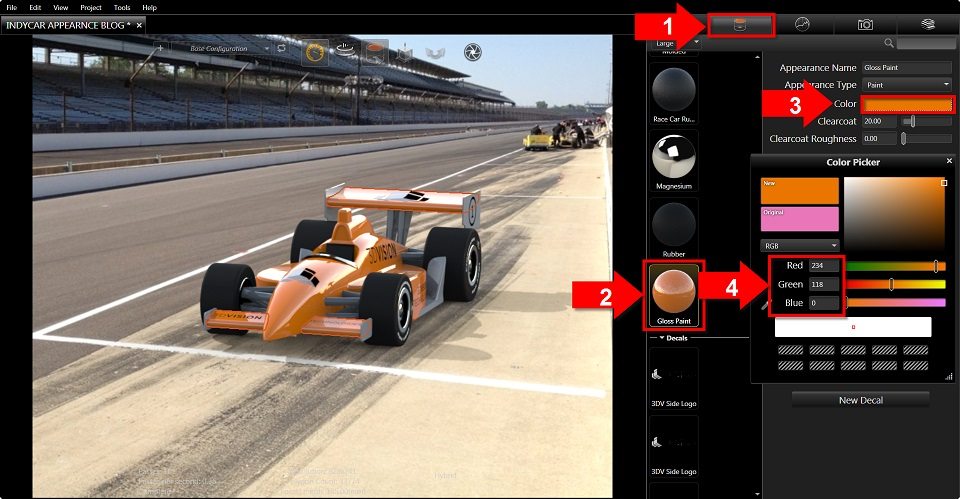Select the Race Car Rubber appearance thumbnail
The height and width of the screenshot is (499, 960).
tap(673, 94)
